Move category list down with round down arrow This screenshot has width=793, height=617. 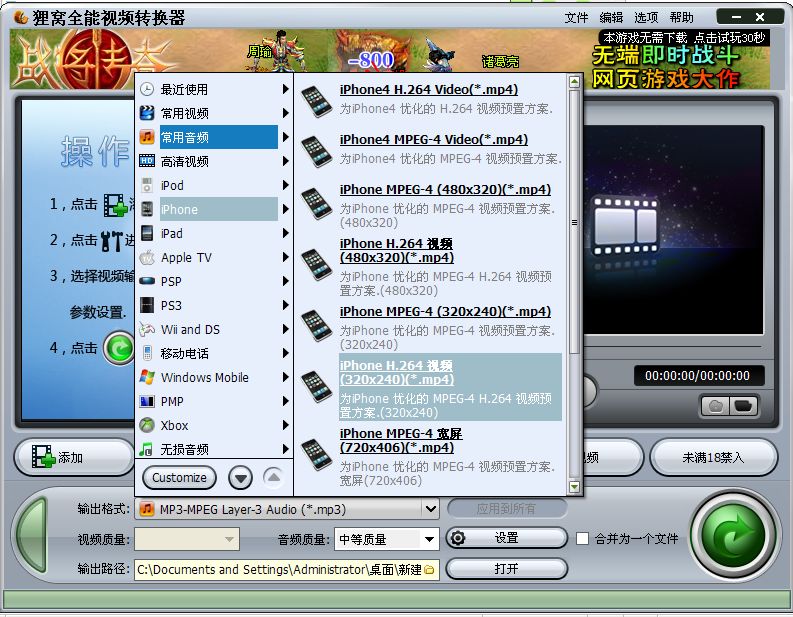[240, 478]
